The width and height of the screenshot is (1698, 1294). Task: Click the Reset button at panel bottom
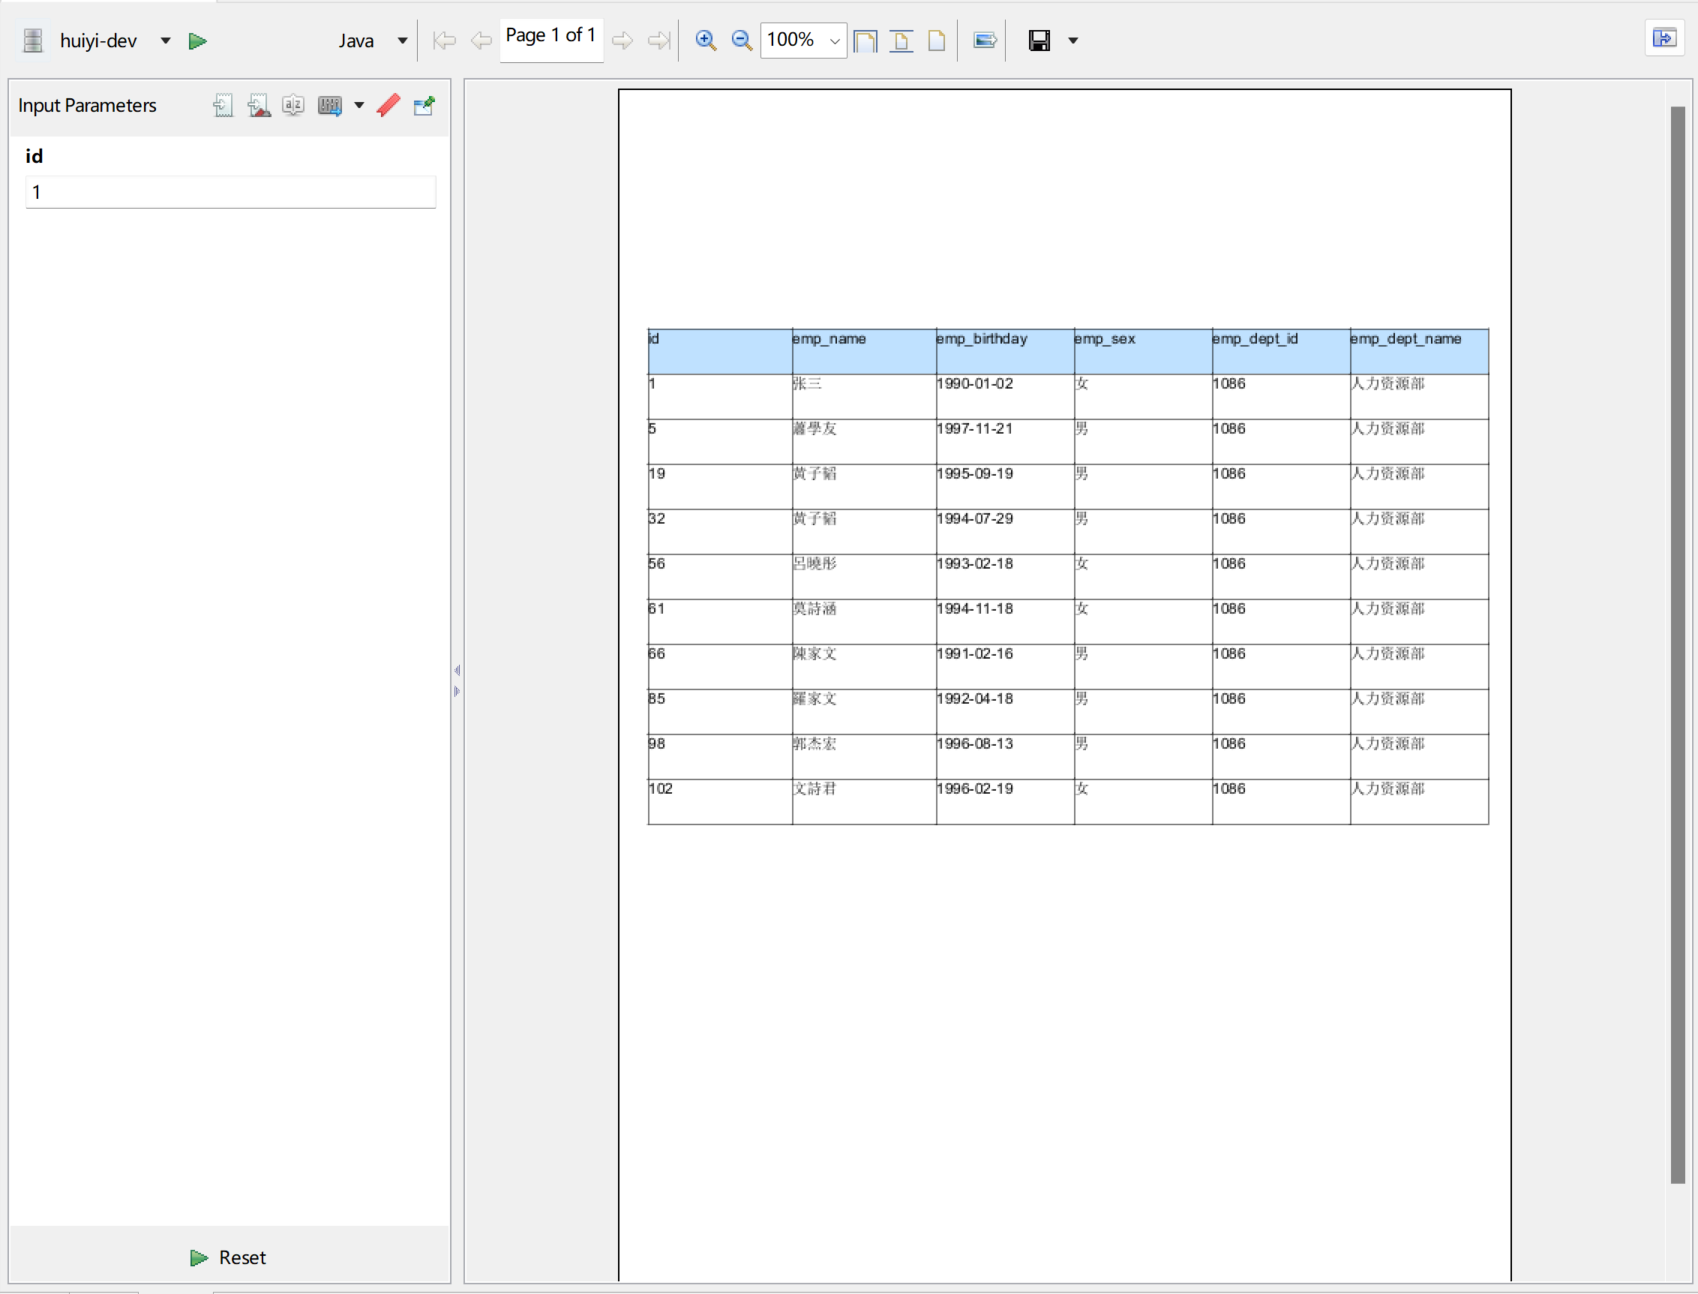227,1257
